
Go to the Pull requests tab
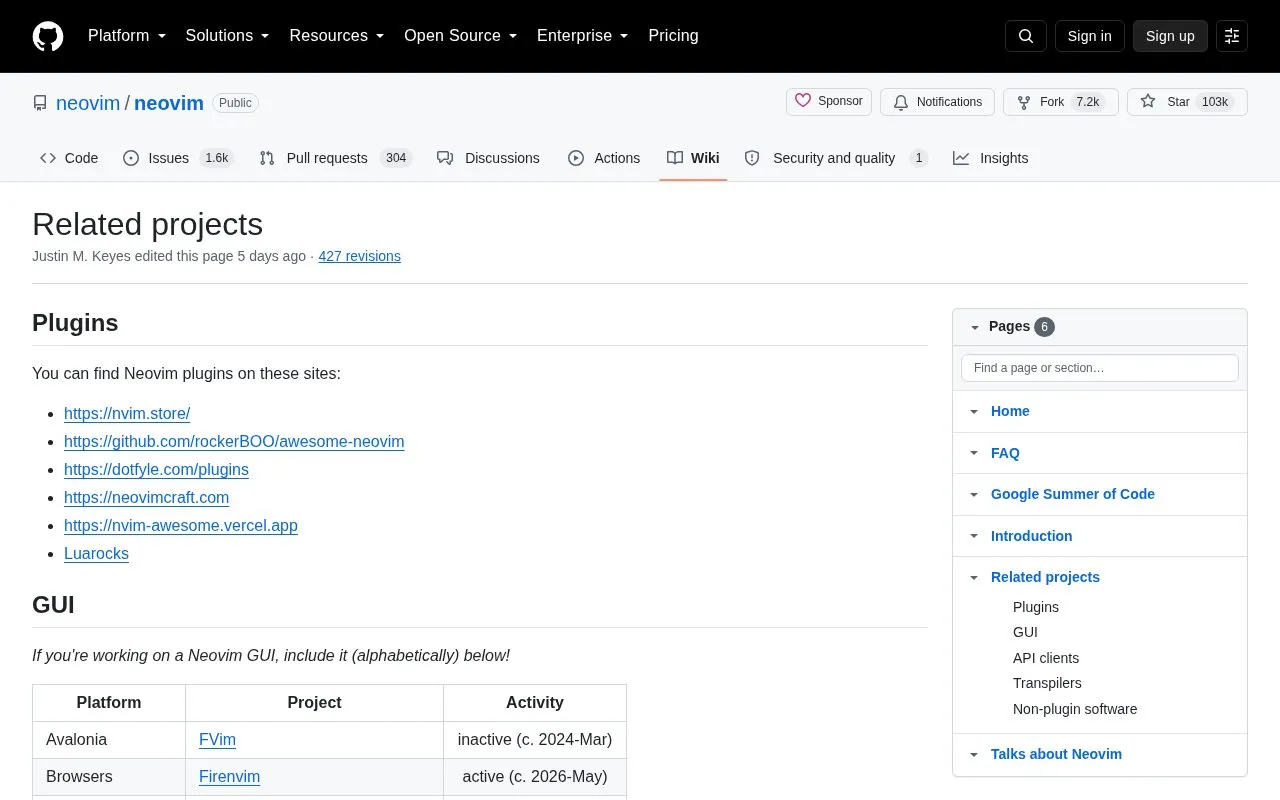[x=335, y=158]
